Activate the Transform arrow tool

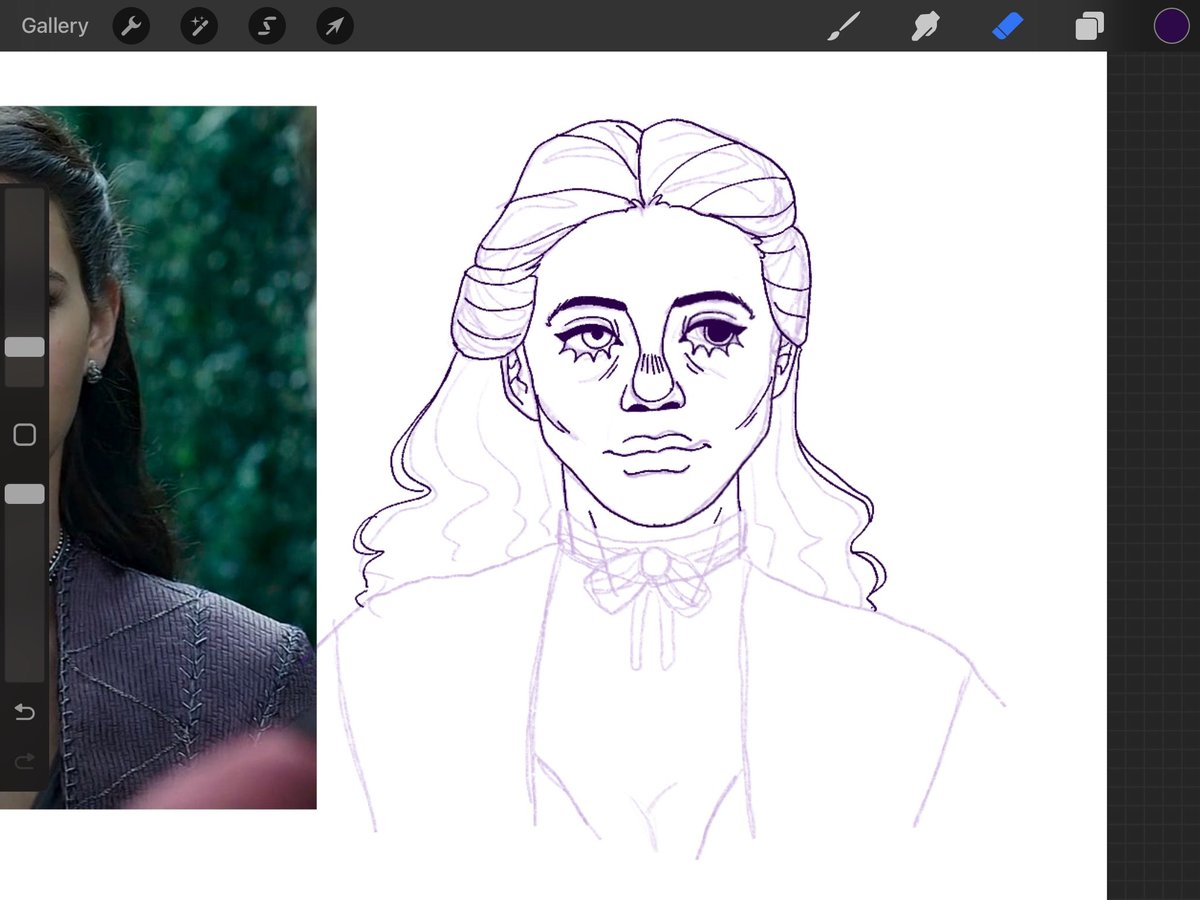tap(335, 26)
